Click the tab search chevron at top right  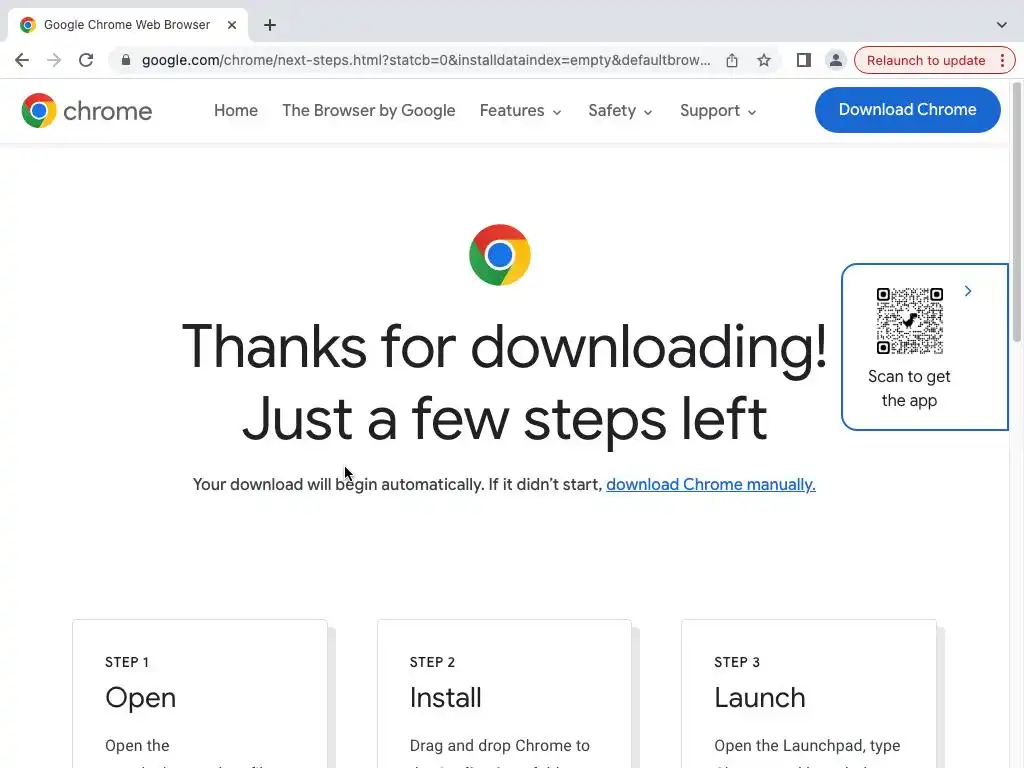tap(1001, 25)
